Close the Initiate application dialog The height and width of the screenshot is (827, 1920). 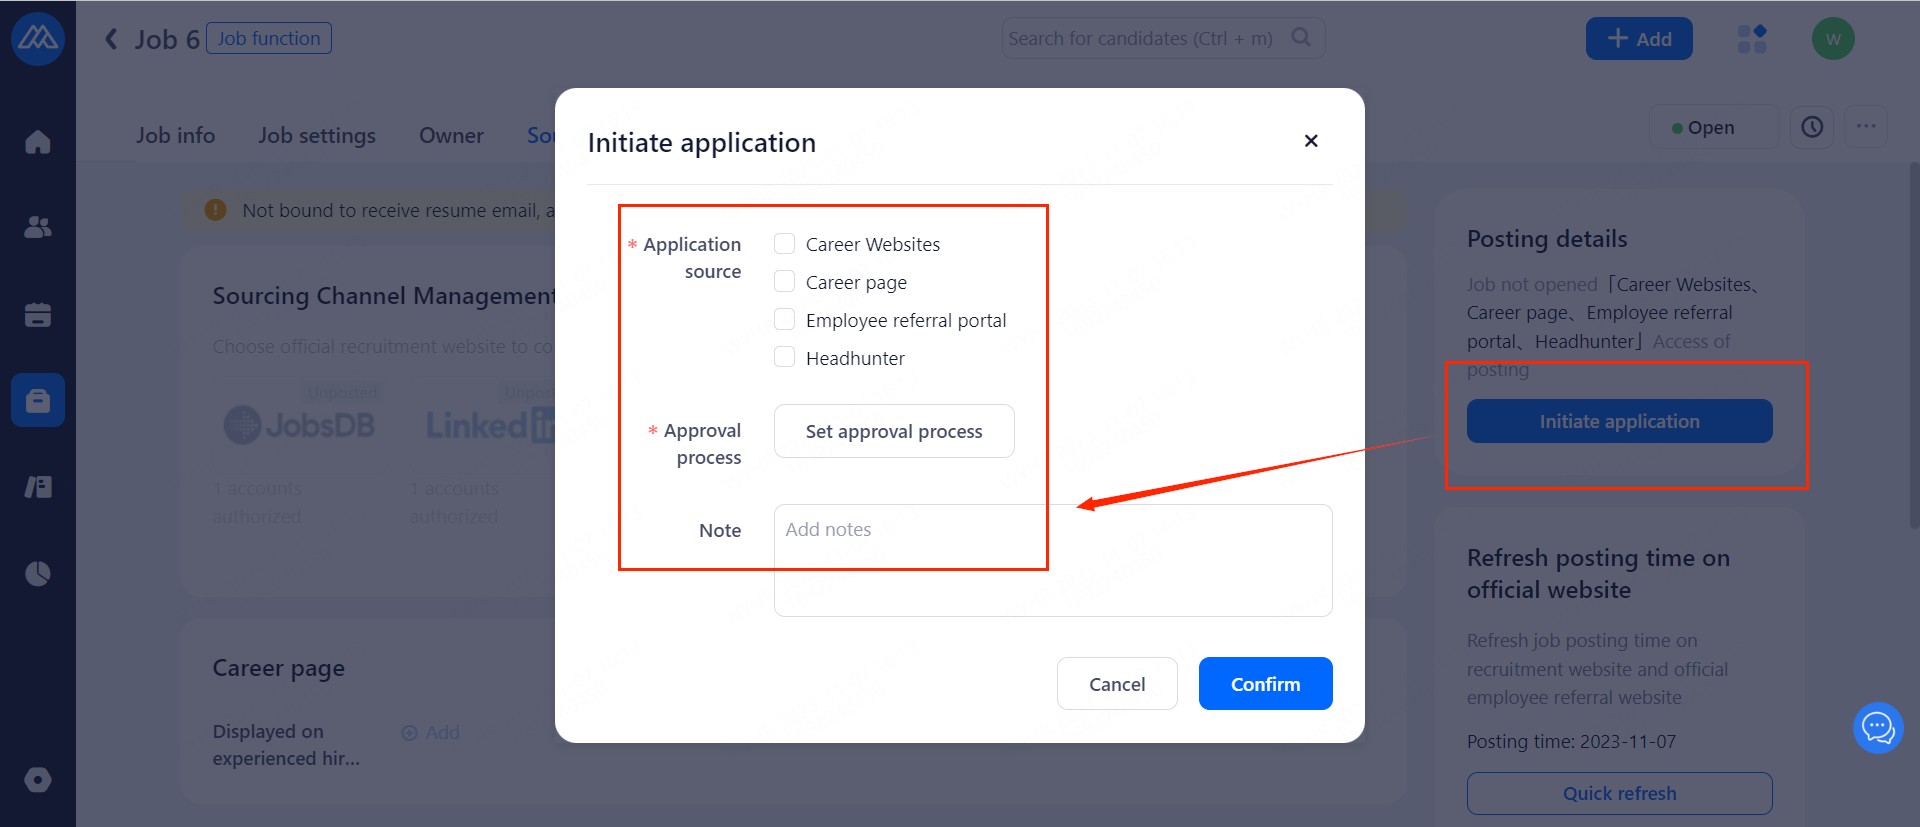[x=1311, y=141]
